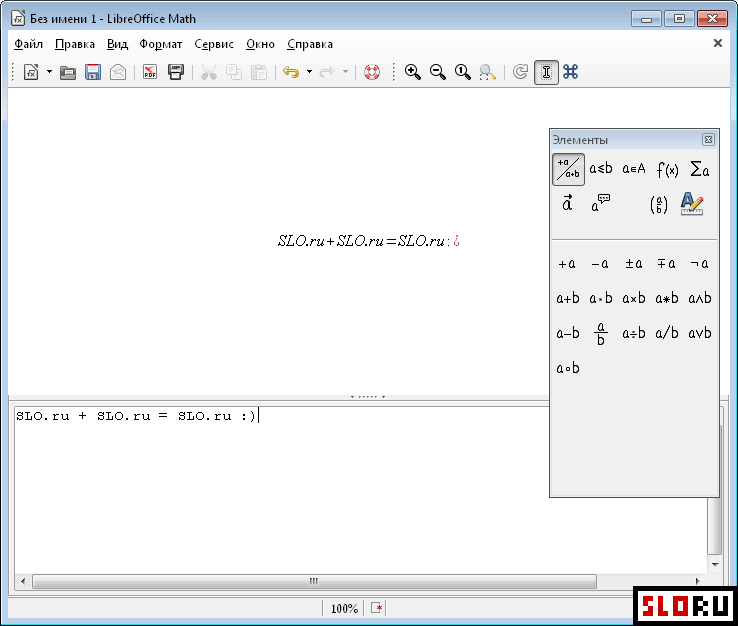Viewport: 738px width, 626px height.
Task: Toggle the Formula Cursor button
Action: pos(546,72)
